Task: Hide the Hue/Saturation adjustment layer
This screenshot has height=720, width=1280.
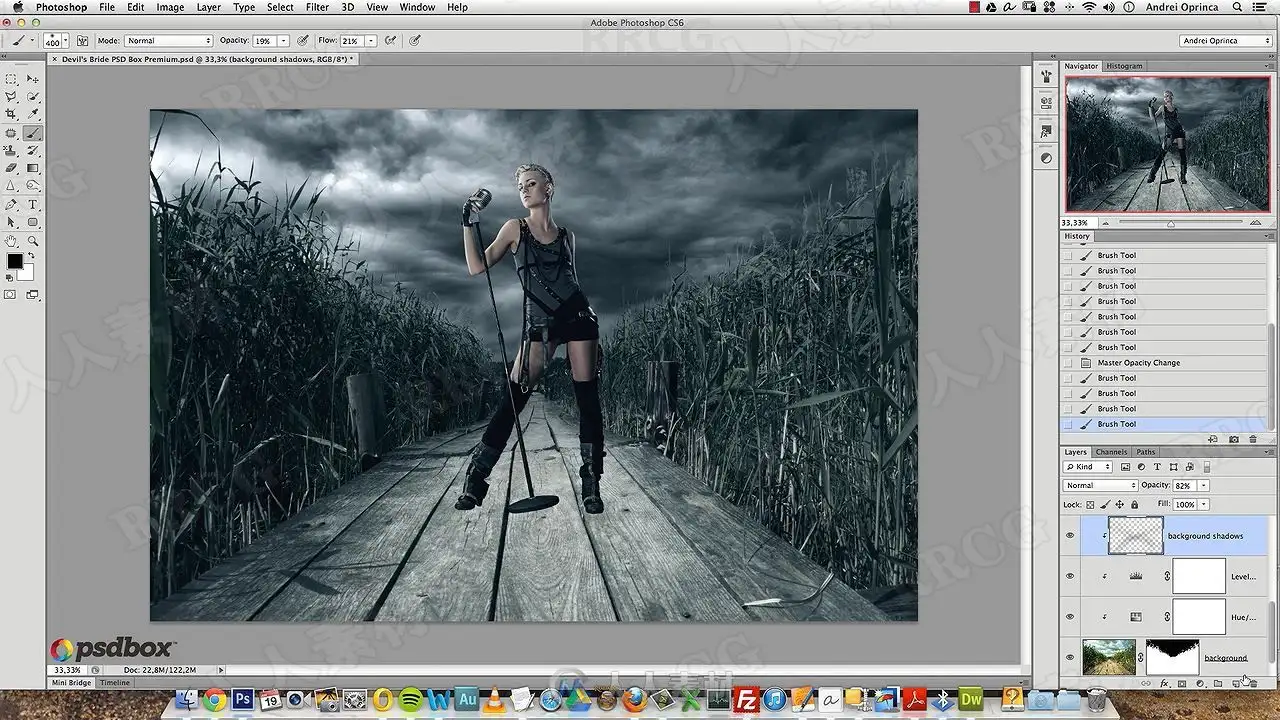Action: [x=1070, y=616]
